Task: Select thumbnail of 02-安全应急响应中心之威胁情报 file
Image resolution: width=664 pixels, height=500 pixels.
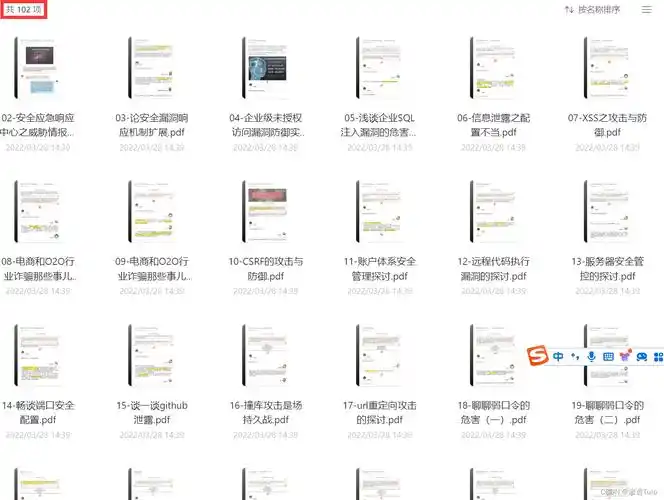Action: pyautogui.click(x=38, y=68)
